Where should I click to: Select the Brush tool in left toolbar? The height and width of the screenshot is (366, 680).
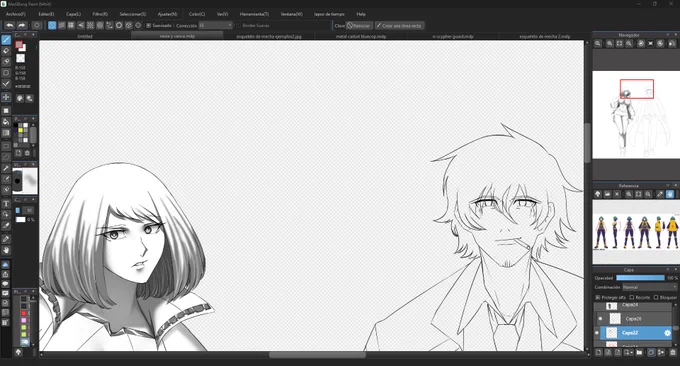pyautogui.click(x=6, y=40)
